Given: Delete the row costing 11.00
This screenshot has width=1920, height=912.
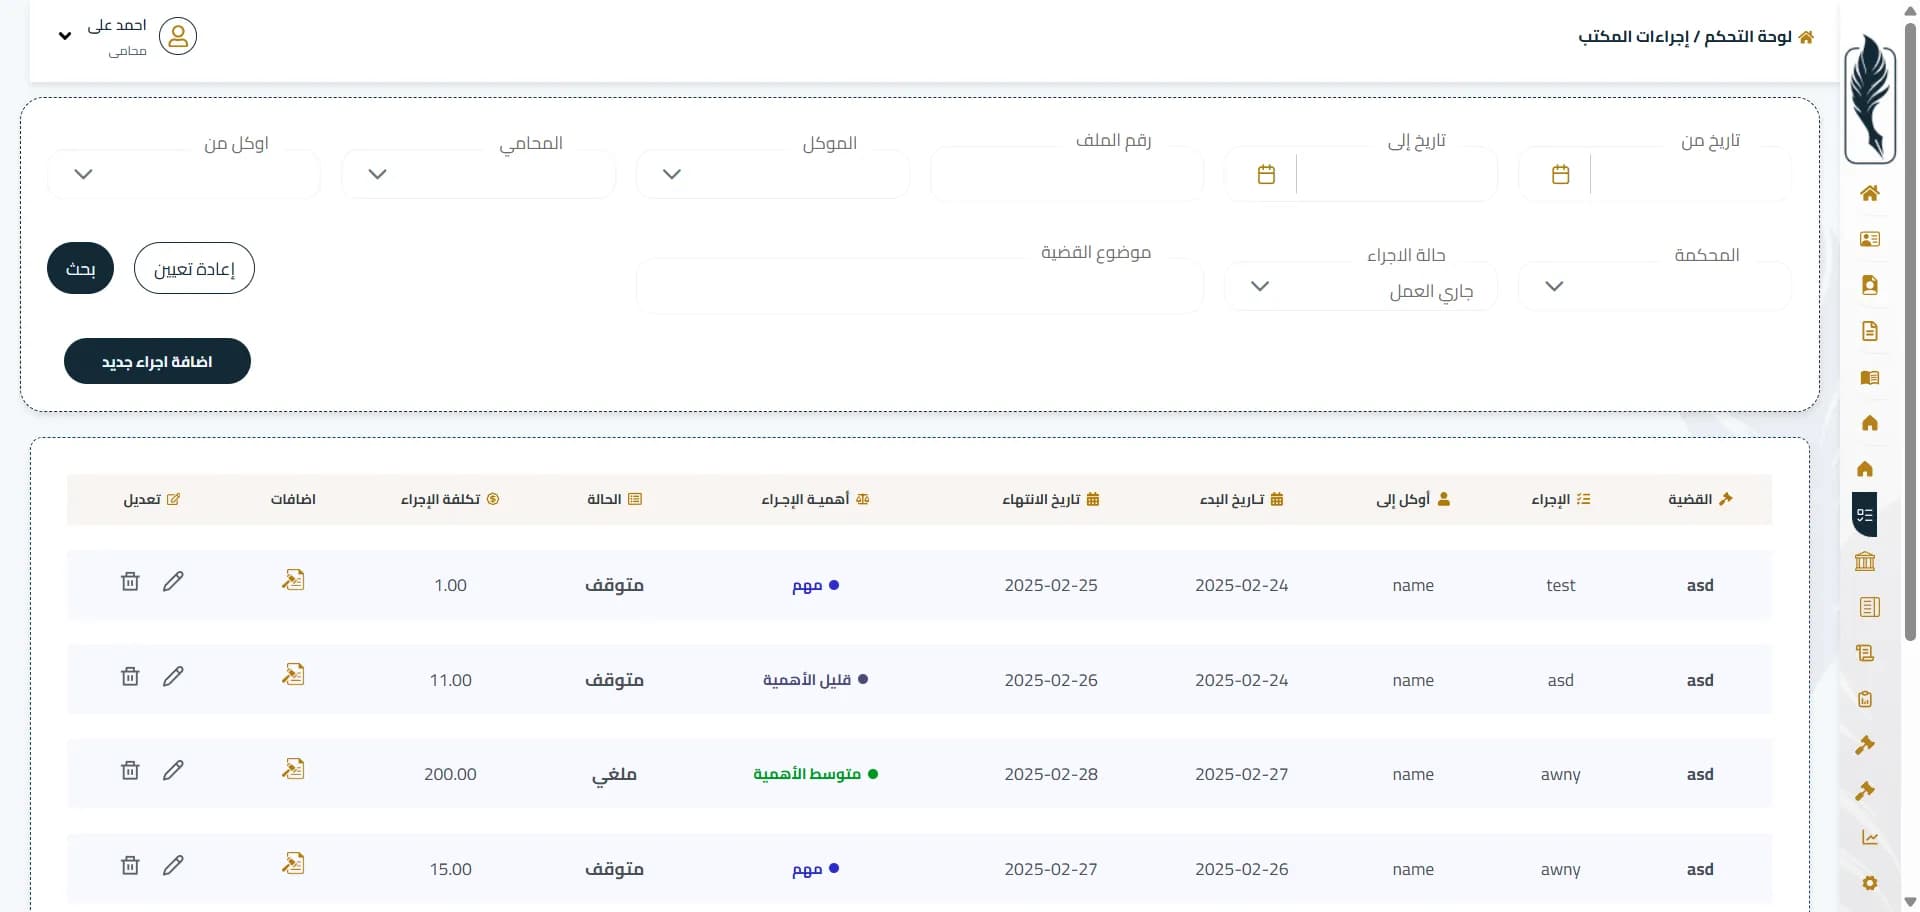Looking at the screenshot, I should point(130,676).
